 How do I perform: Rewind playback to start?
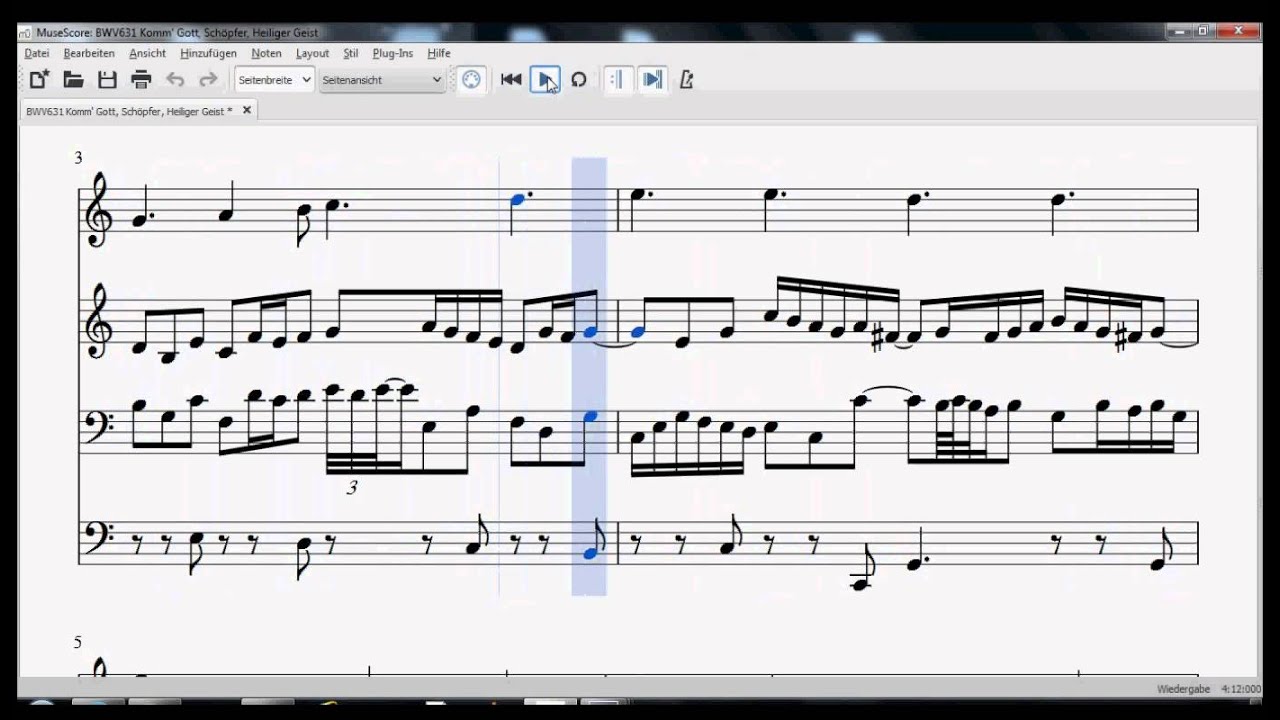511,80
